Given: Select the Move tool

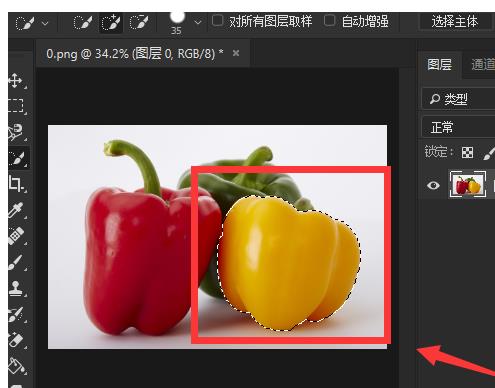Looking at the screenshot, I should coord(15,81).
